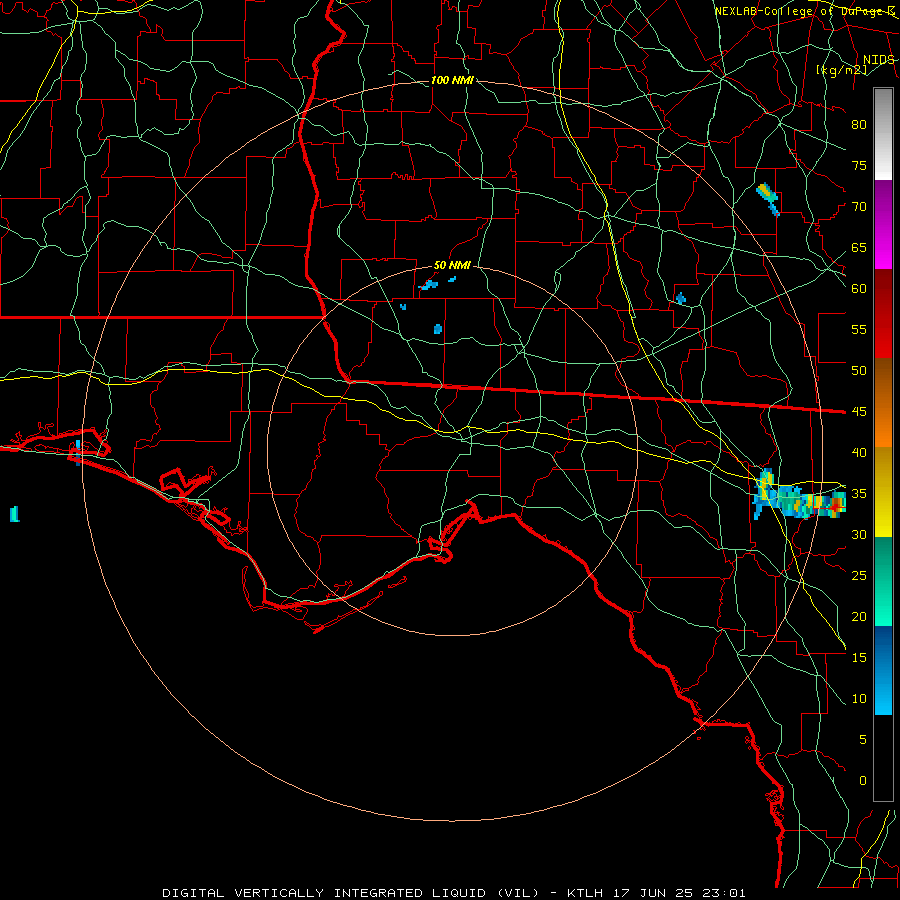
Task: Click the 50 NMI range ring label
Action: 452,265
